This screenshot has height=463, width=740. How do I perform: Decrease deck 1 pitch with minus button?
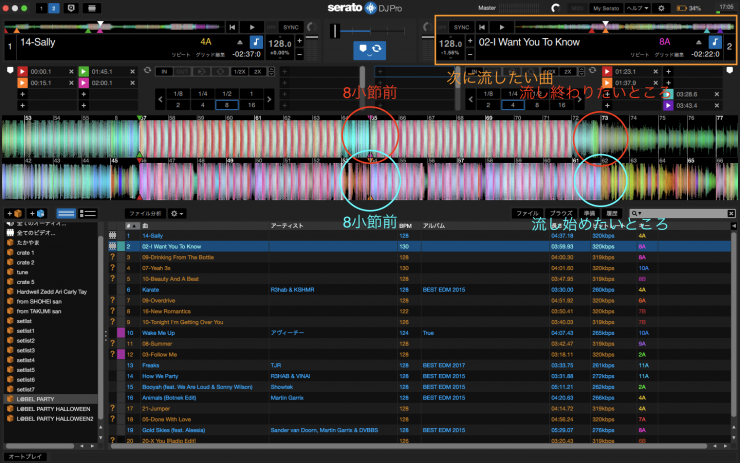click(x=300, y=54)
